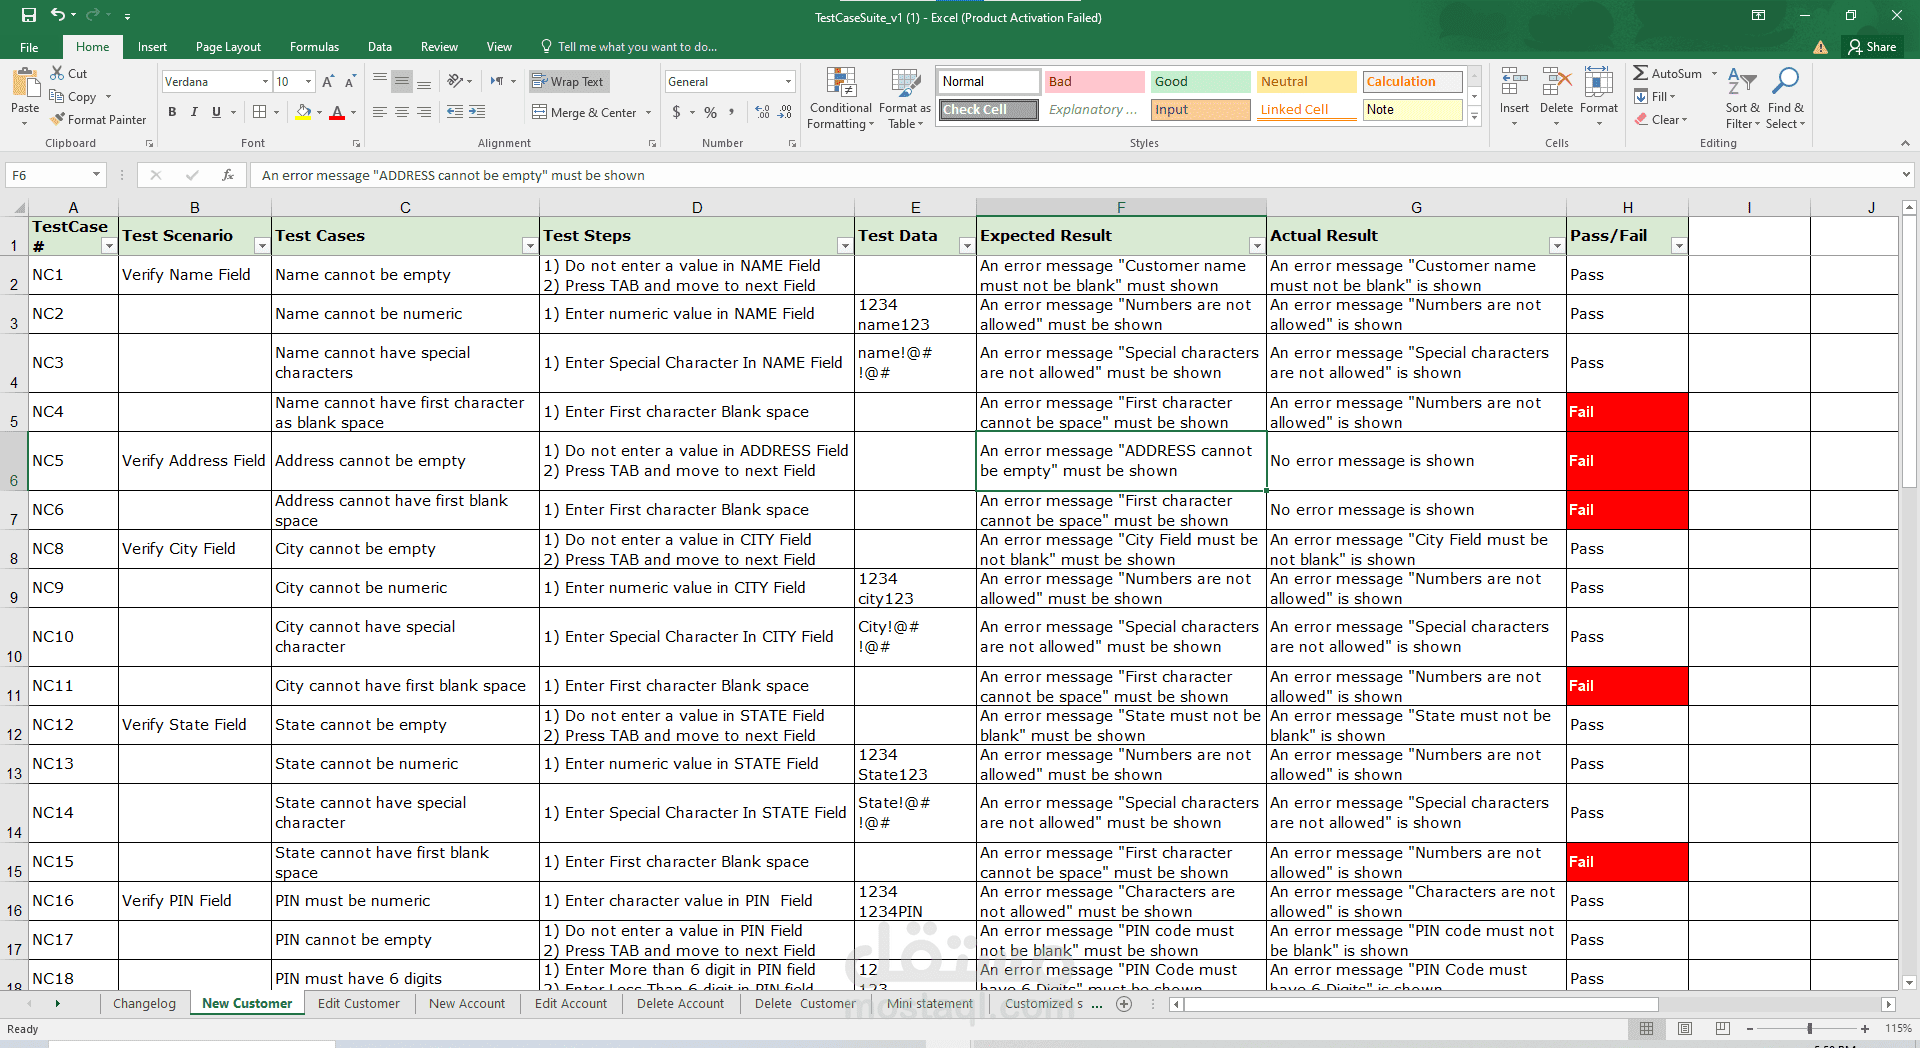Decrease the cell indent

(454, 112)
